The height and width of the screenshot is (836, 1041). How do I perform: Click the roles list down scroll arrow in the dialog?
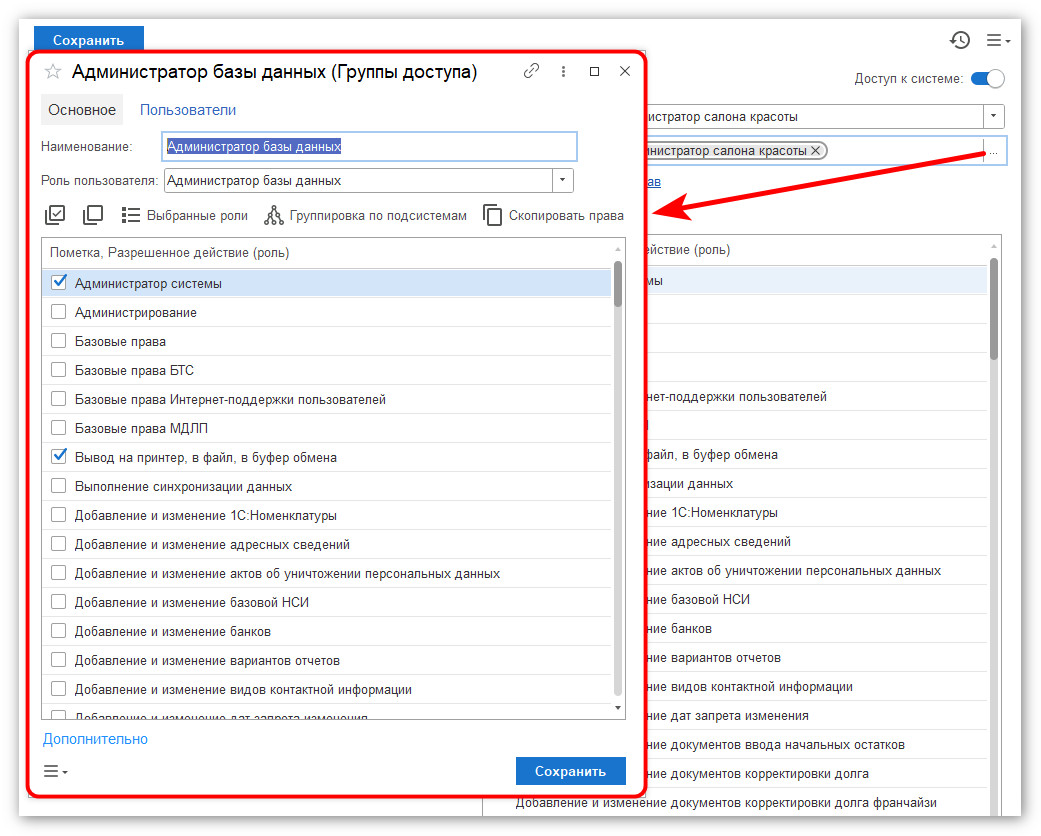[x=618, y=708]
